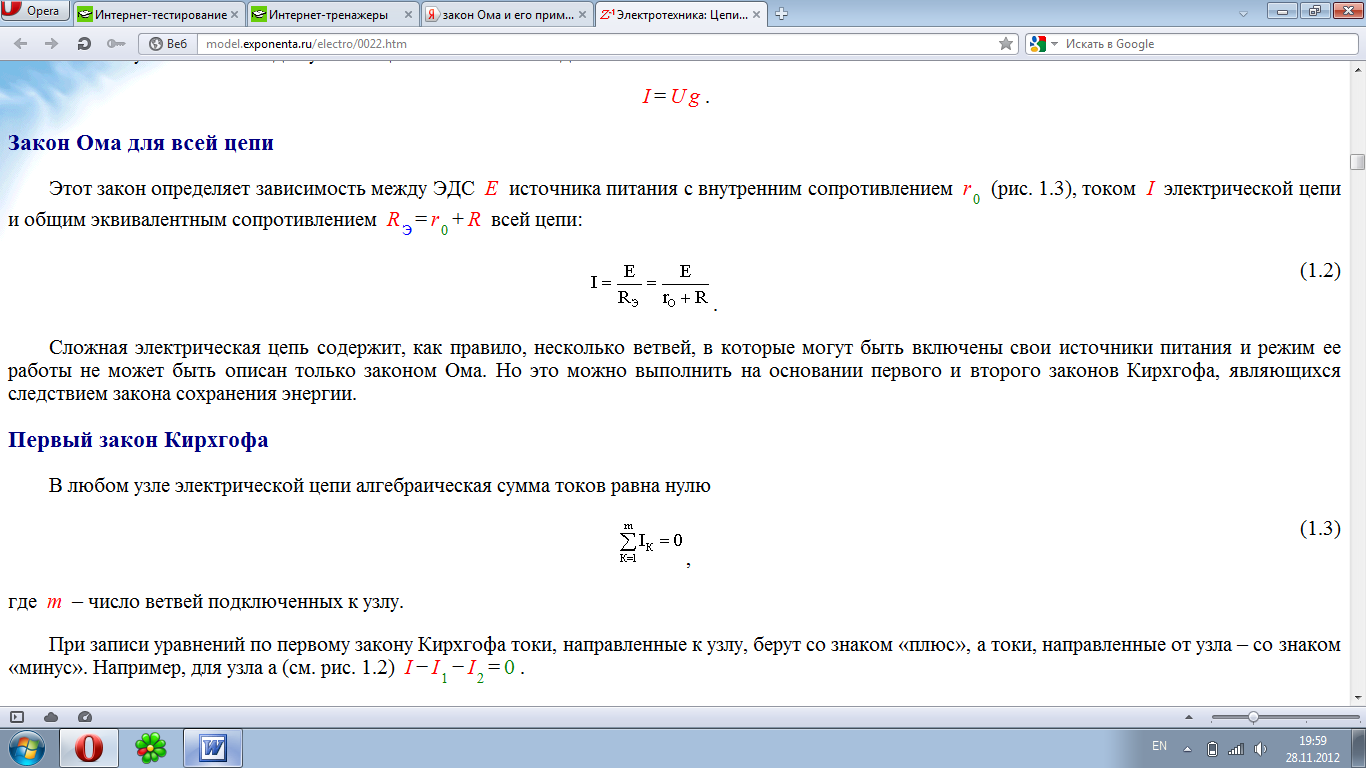The height and width of the screenshot is (768, 1366).
Task: Click the Opera taskbar icon
Action: pyautogui.click(x=89, y=748)
